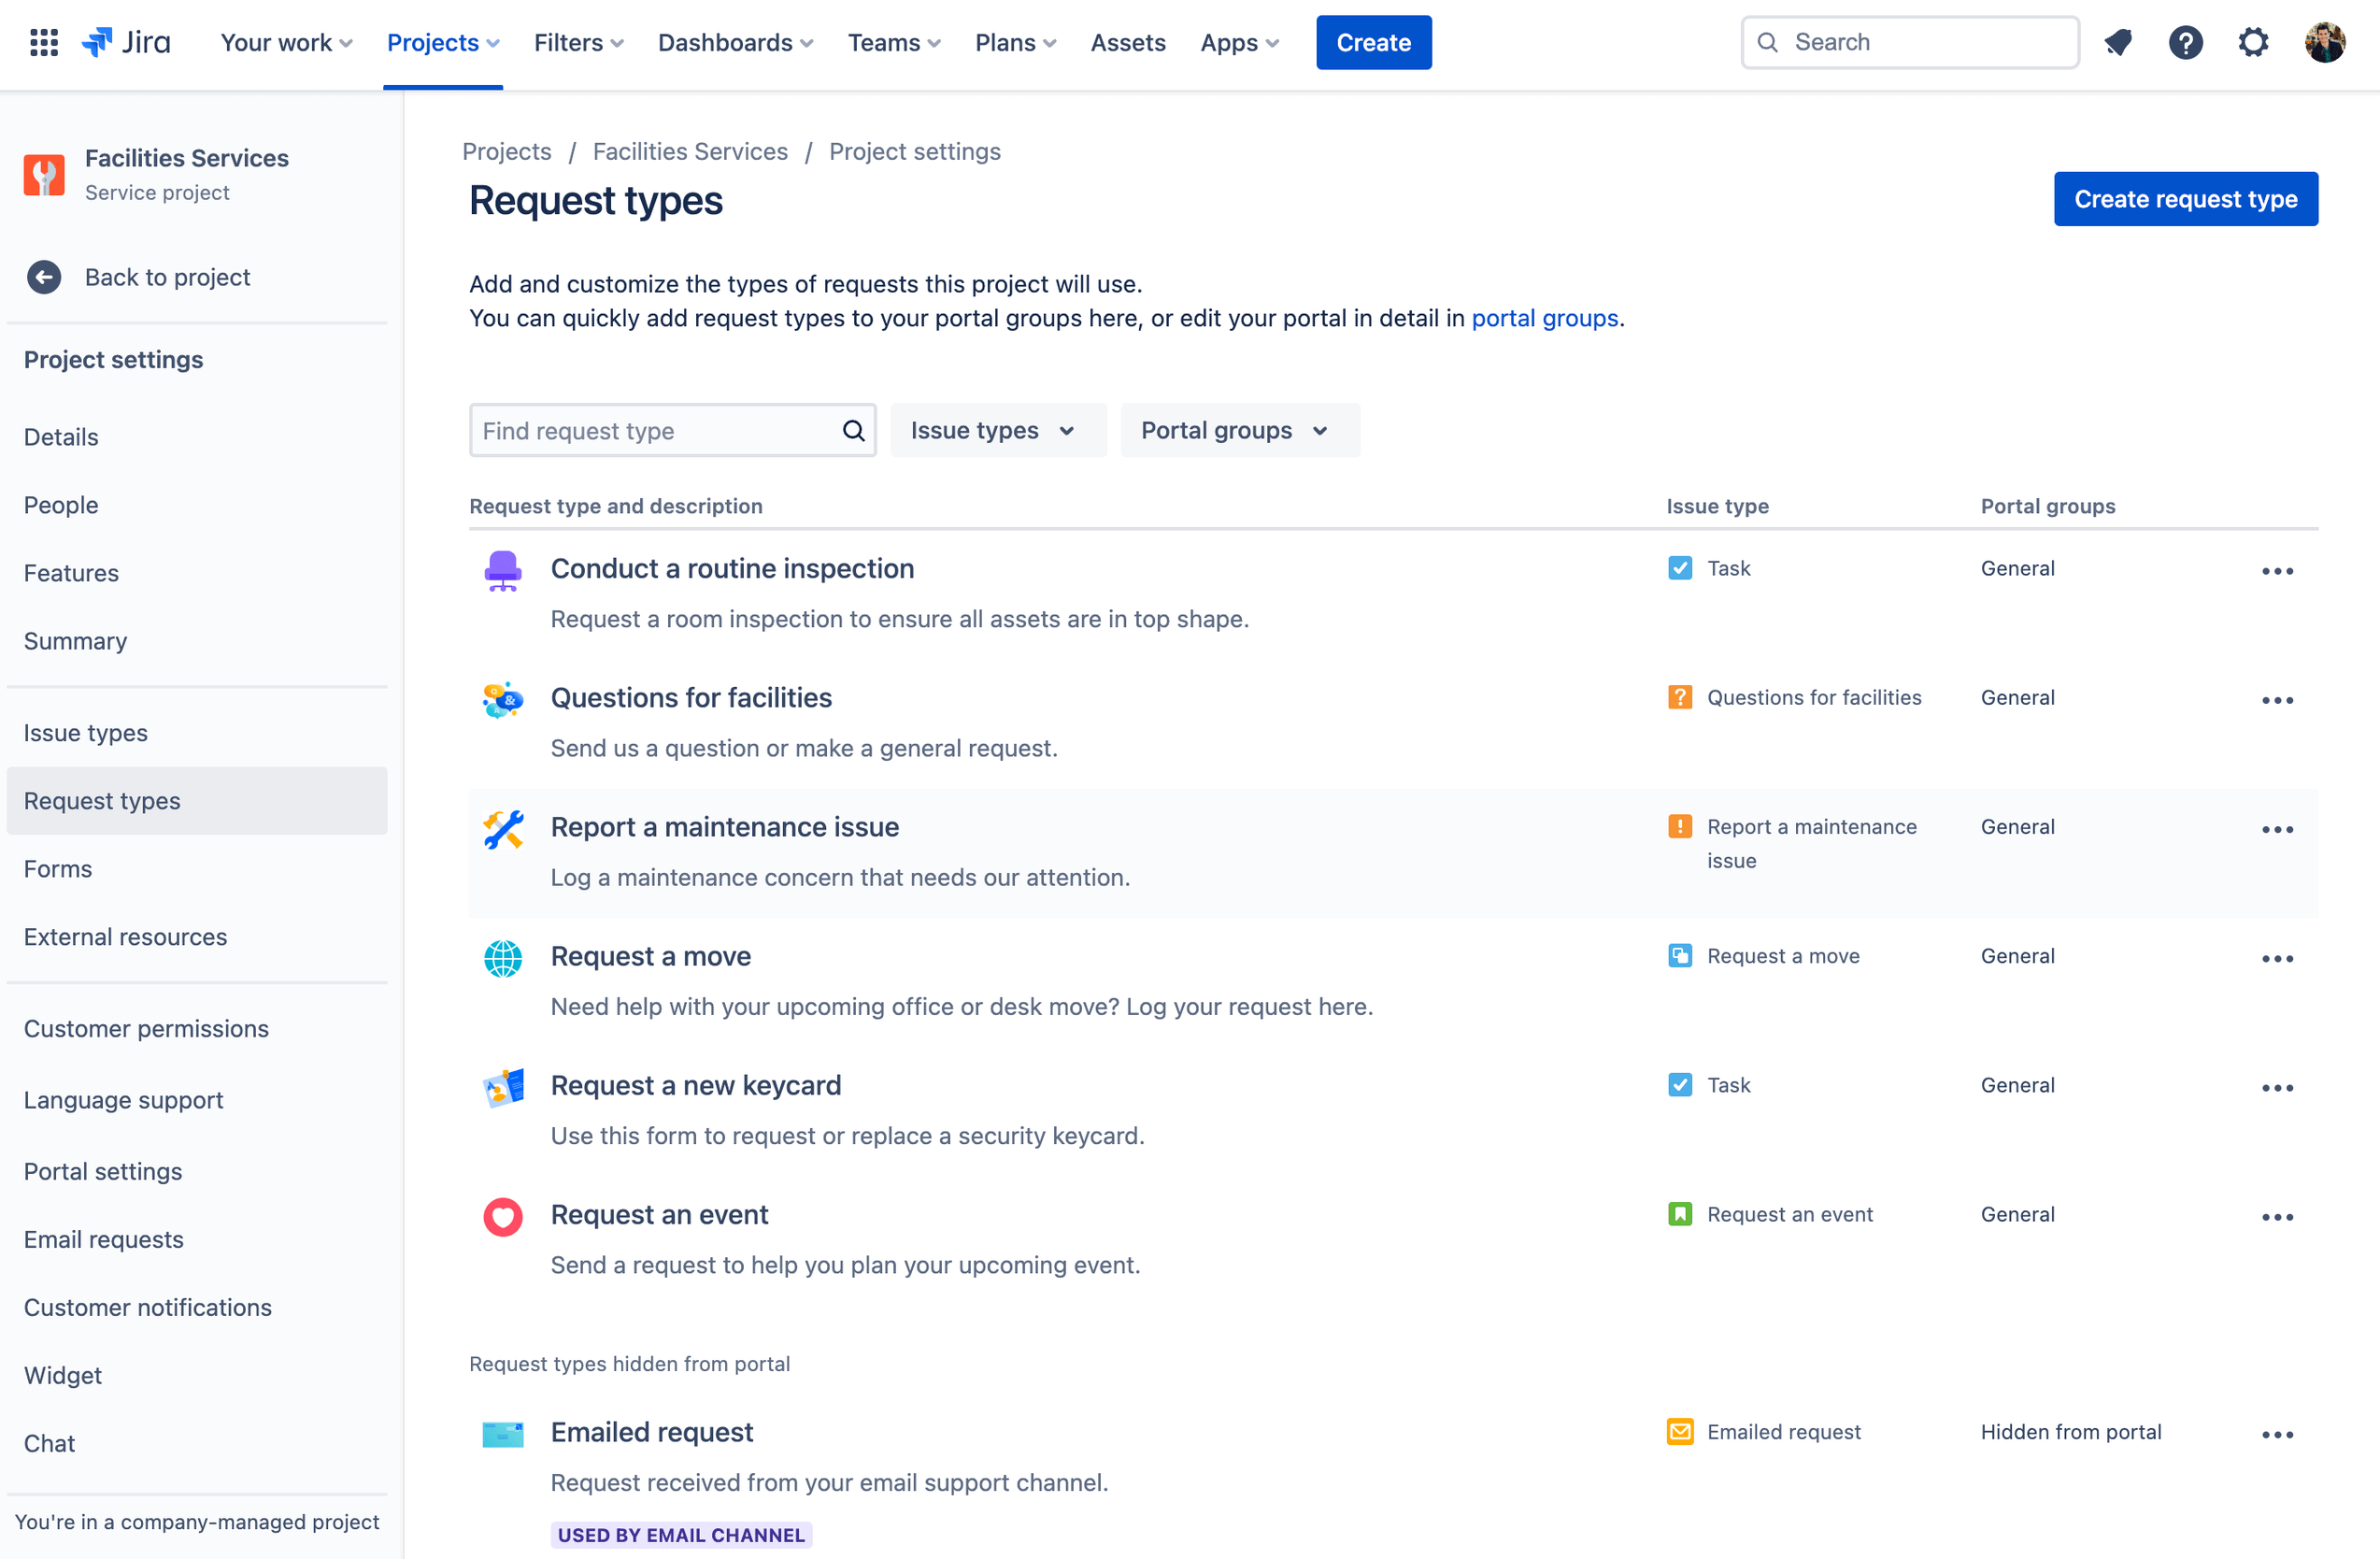Select Forms in project settings menu
Screen dimensions: 2380x1559
coord(57,866)
